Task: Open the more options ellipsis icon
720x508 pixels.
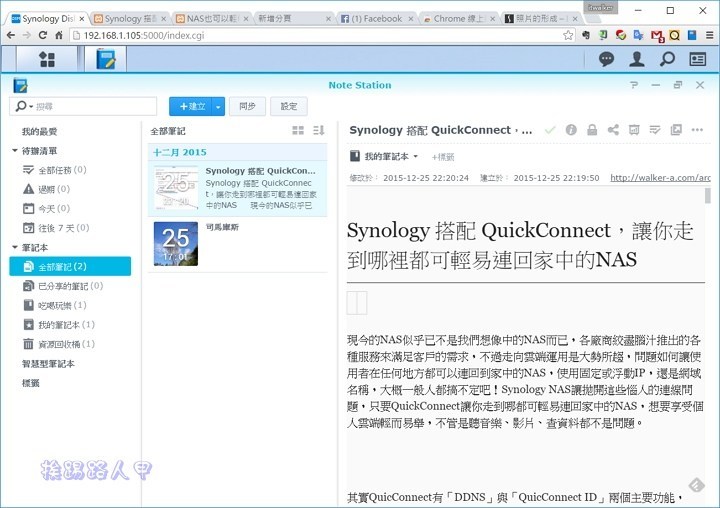Action: 697,130
